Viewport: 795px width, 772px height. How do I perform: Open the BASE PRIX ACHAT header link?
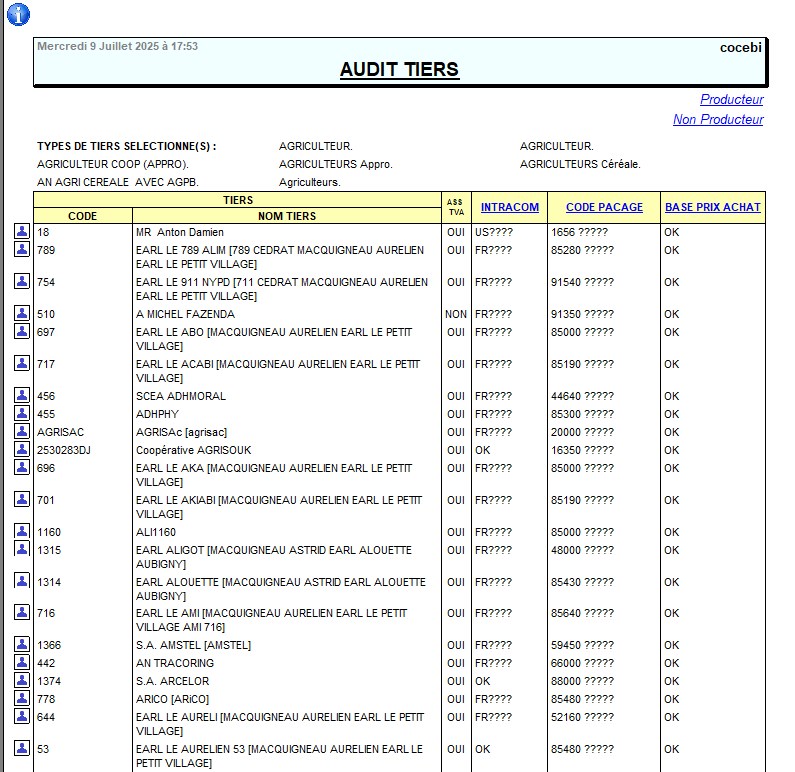[712, 208]
